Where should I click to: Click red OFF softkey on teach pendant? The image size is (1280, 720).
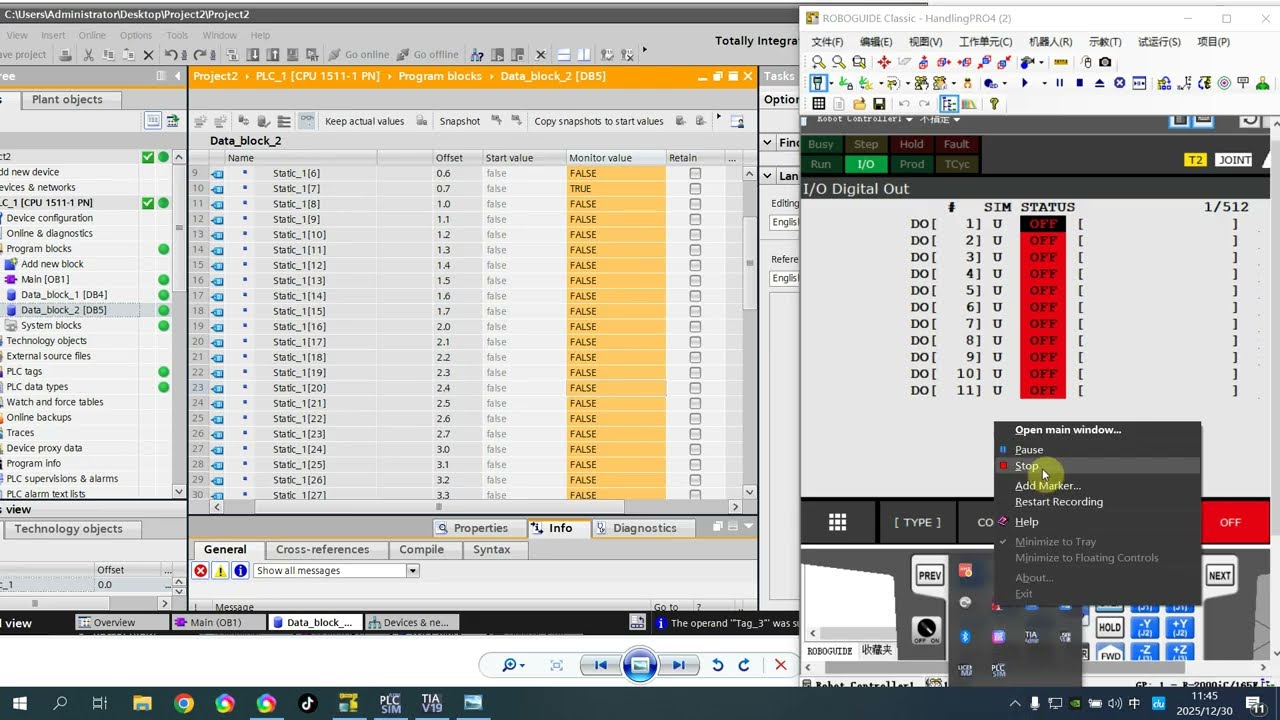pyautogui.click(x=1230, y=522)
